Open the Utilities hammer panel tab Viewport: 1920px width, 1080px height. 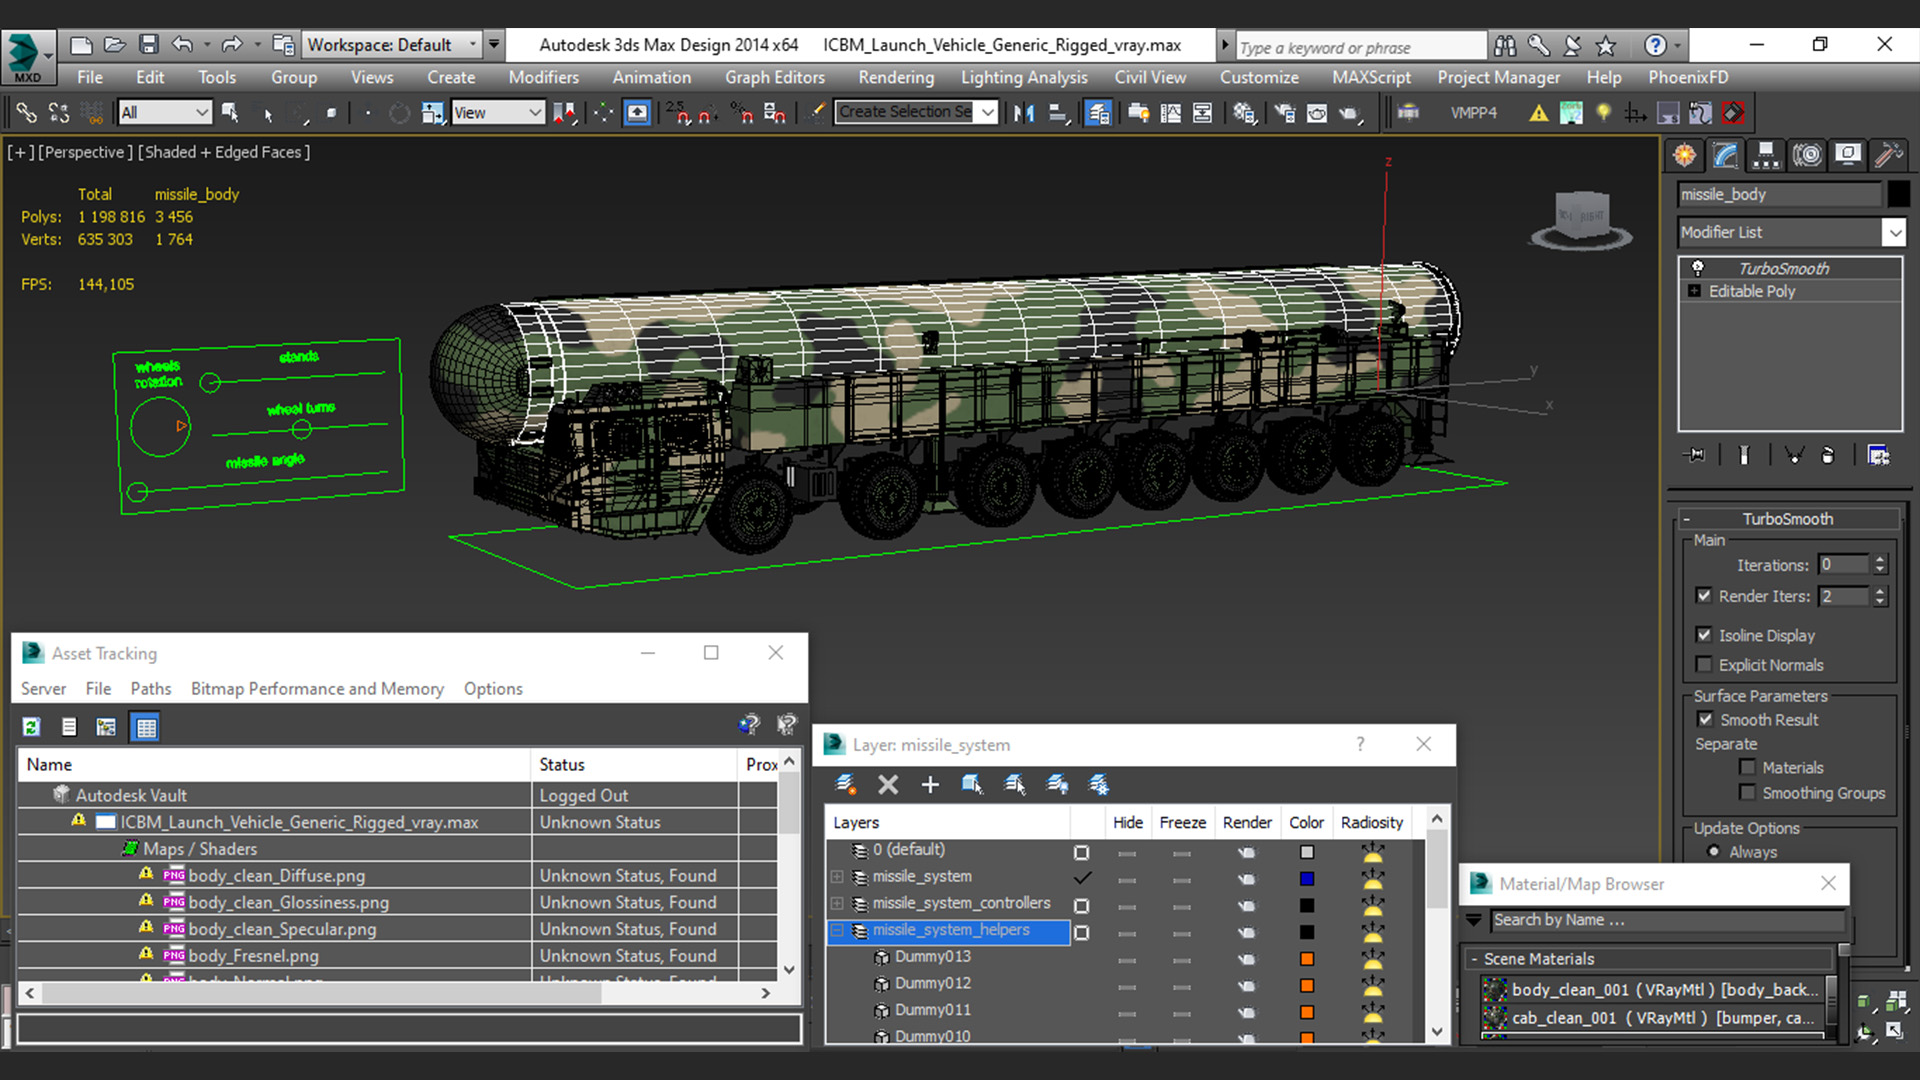[x=1887, y=155]
